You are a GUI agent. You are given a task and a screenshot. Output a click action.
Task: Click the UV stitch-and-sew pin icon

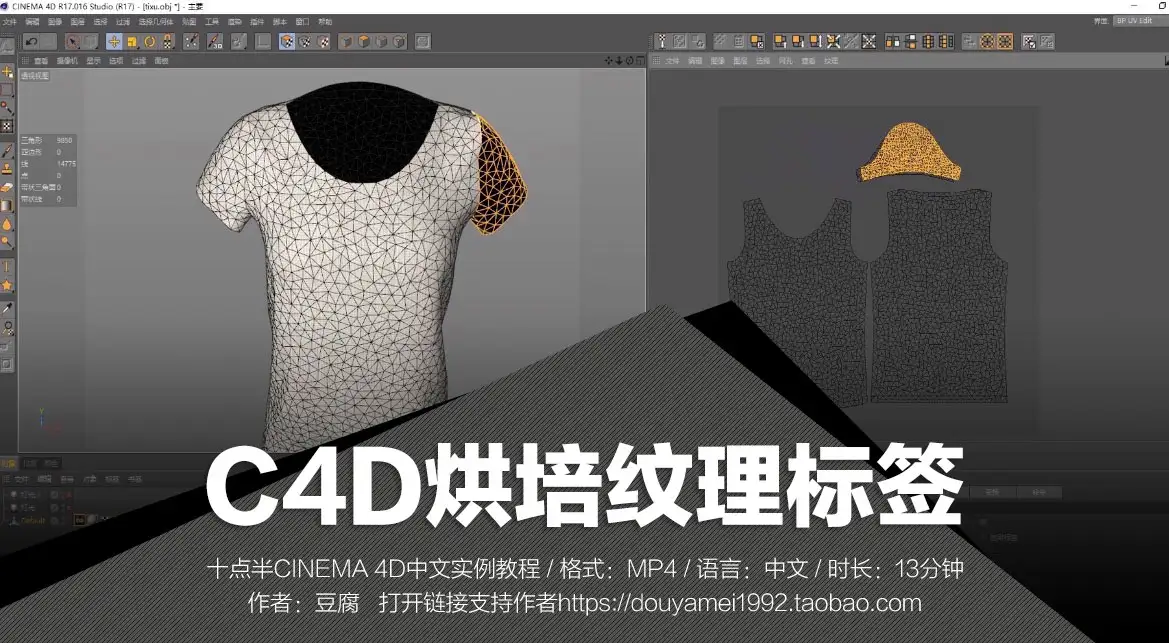661,42
